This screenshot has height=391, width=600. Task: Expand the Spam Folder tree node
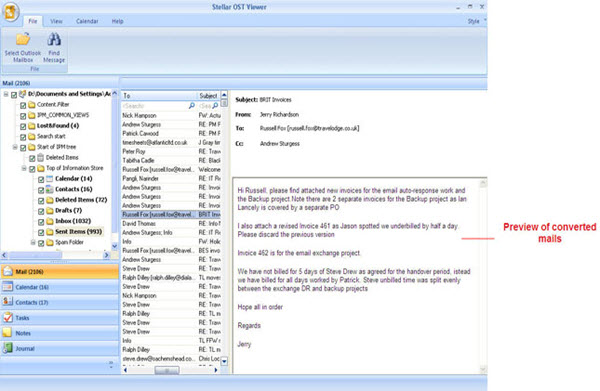pos(33,242)
